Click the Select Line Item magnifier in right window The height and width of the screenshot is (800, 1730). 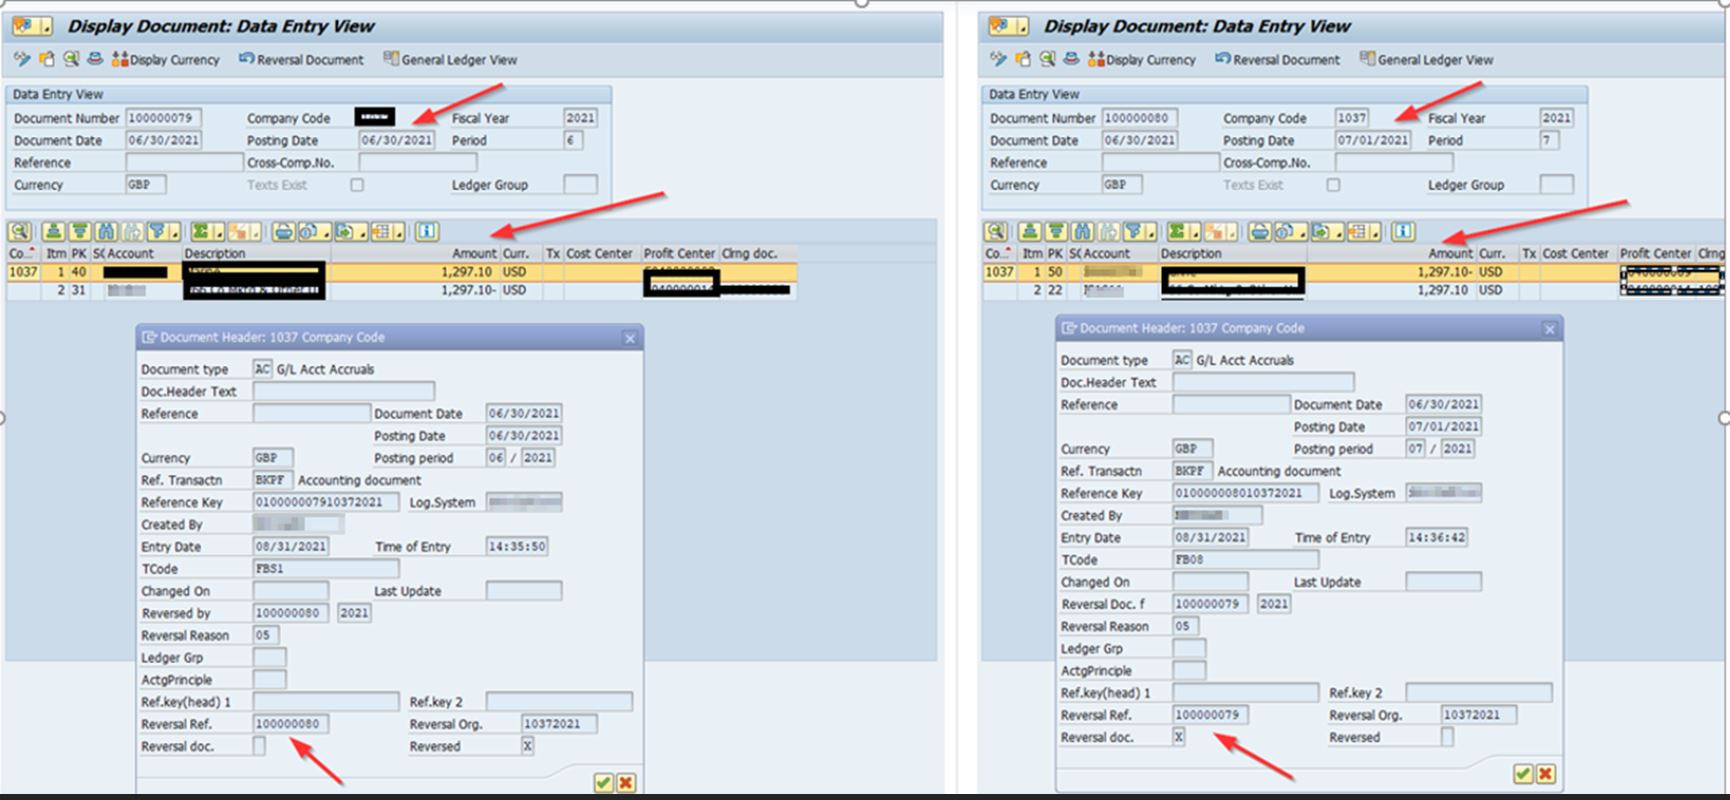[1046, 59]
